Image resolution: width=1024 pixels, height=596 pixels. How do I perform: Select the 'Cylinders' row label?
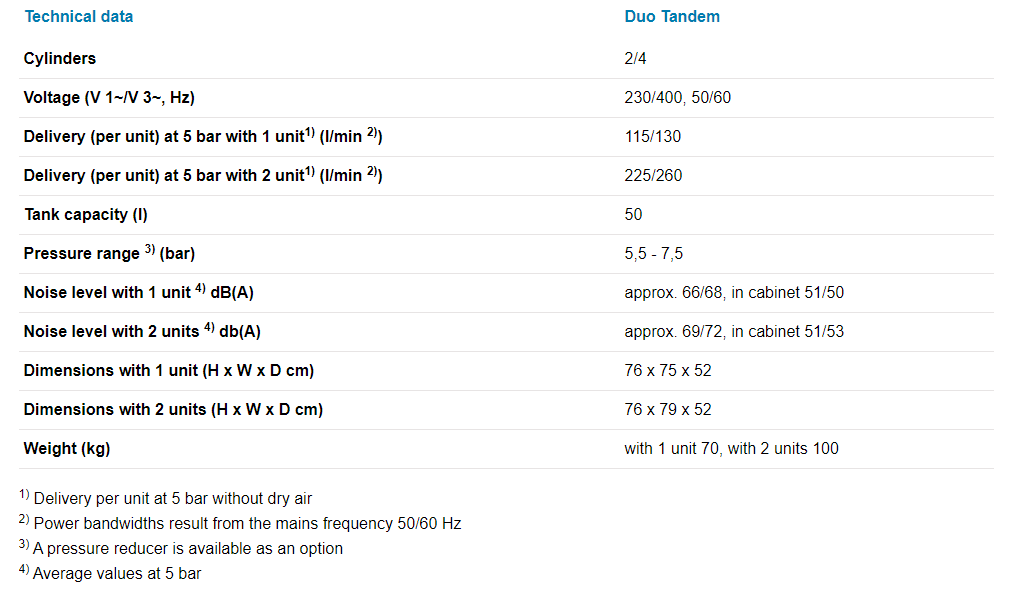point(60,59)
